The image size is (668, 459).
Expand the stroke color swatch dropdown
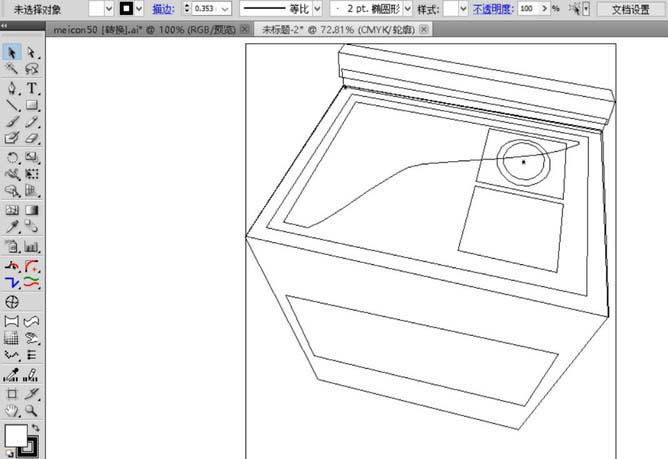click(139, 9)
